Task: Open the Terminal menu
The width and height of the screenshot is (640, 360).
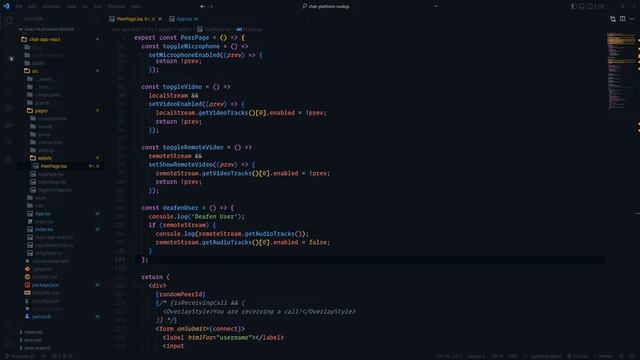Action: pyautogui.click(x=116, y=7)
